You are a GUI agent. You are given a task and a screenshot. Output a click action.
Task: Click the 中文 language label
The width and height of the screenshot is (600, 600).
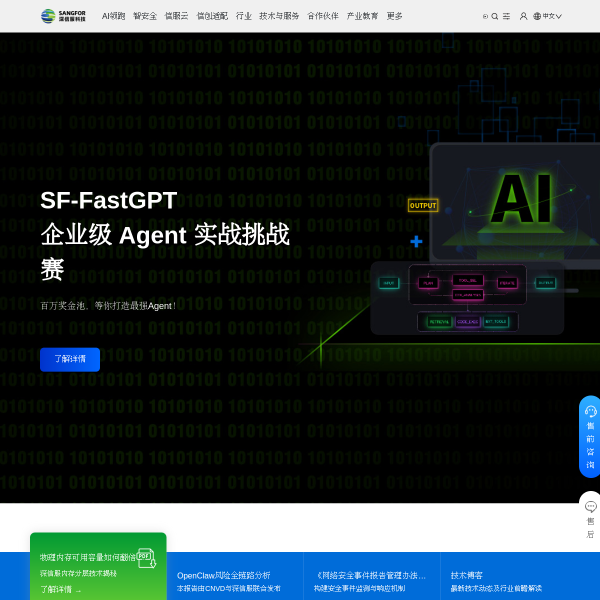548,16
